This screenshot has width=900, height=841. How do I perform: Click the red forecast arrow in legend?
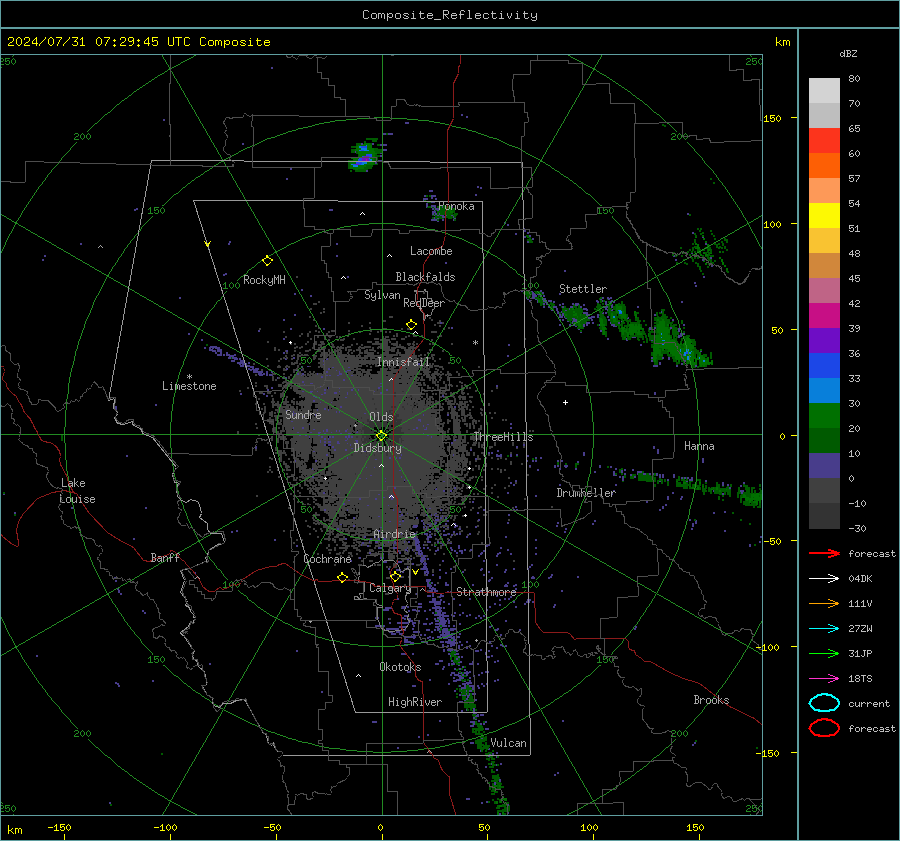point(824,553)
